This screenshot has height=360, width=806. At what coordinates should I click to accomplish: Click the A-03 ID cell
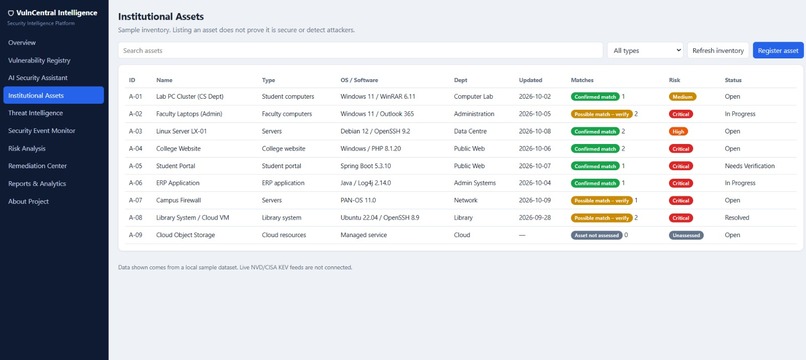(x=135, y=131)
